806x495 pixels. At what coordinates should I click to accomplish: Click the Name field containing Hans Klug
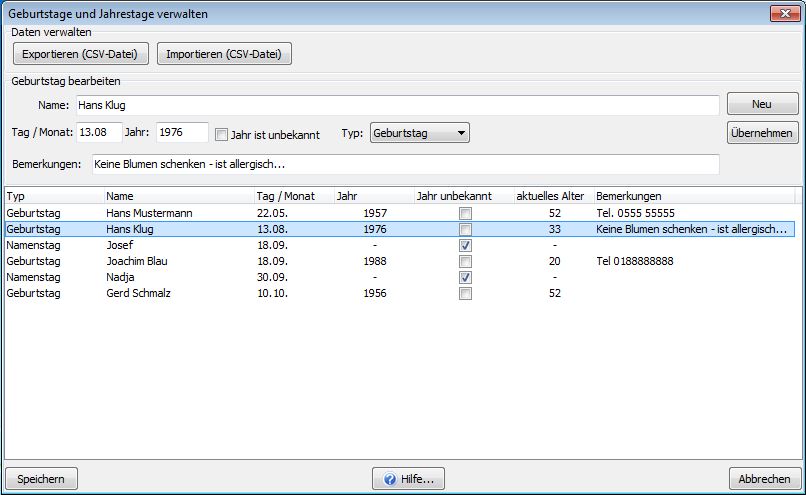tap(397, 105)
